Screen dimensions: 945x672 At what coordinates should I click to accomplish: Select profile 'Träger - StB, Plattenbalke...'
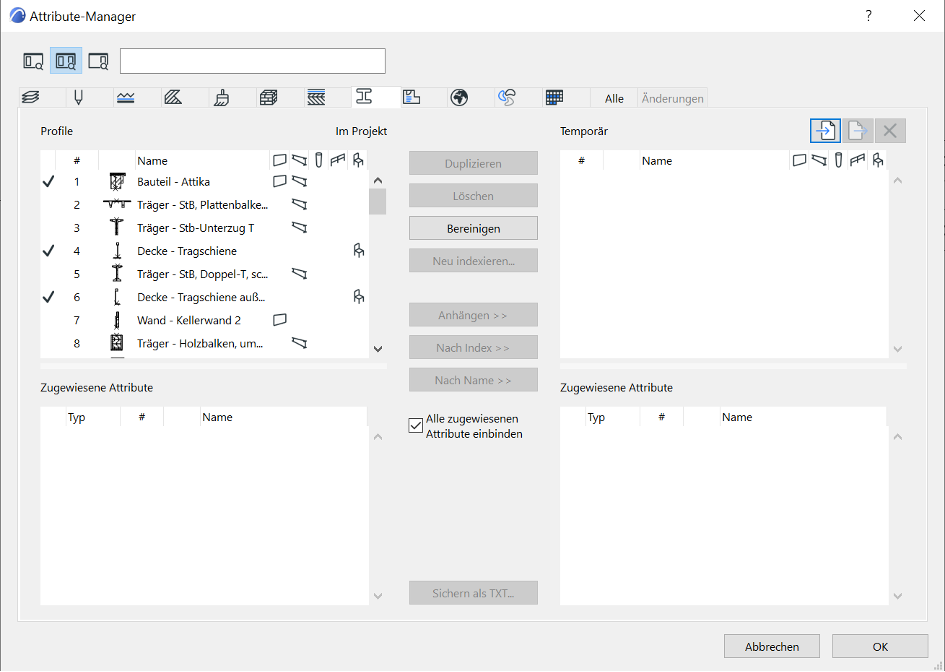tap(204, 205)
